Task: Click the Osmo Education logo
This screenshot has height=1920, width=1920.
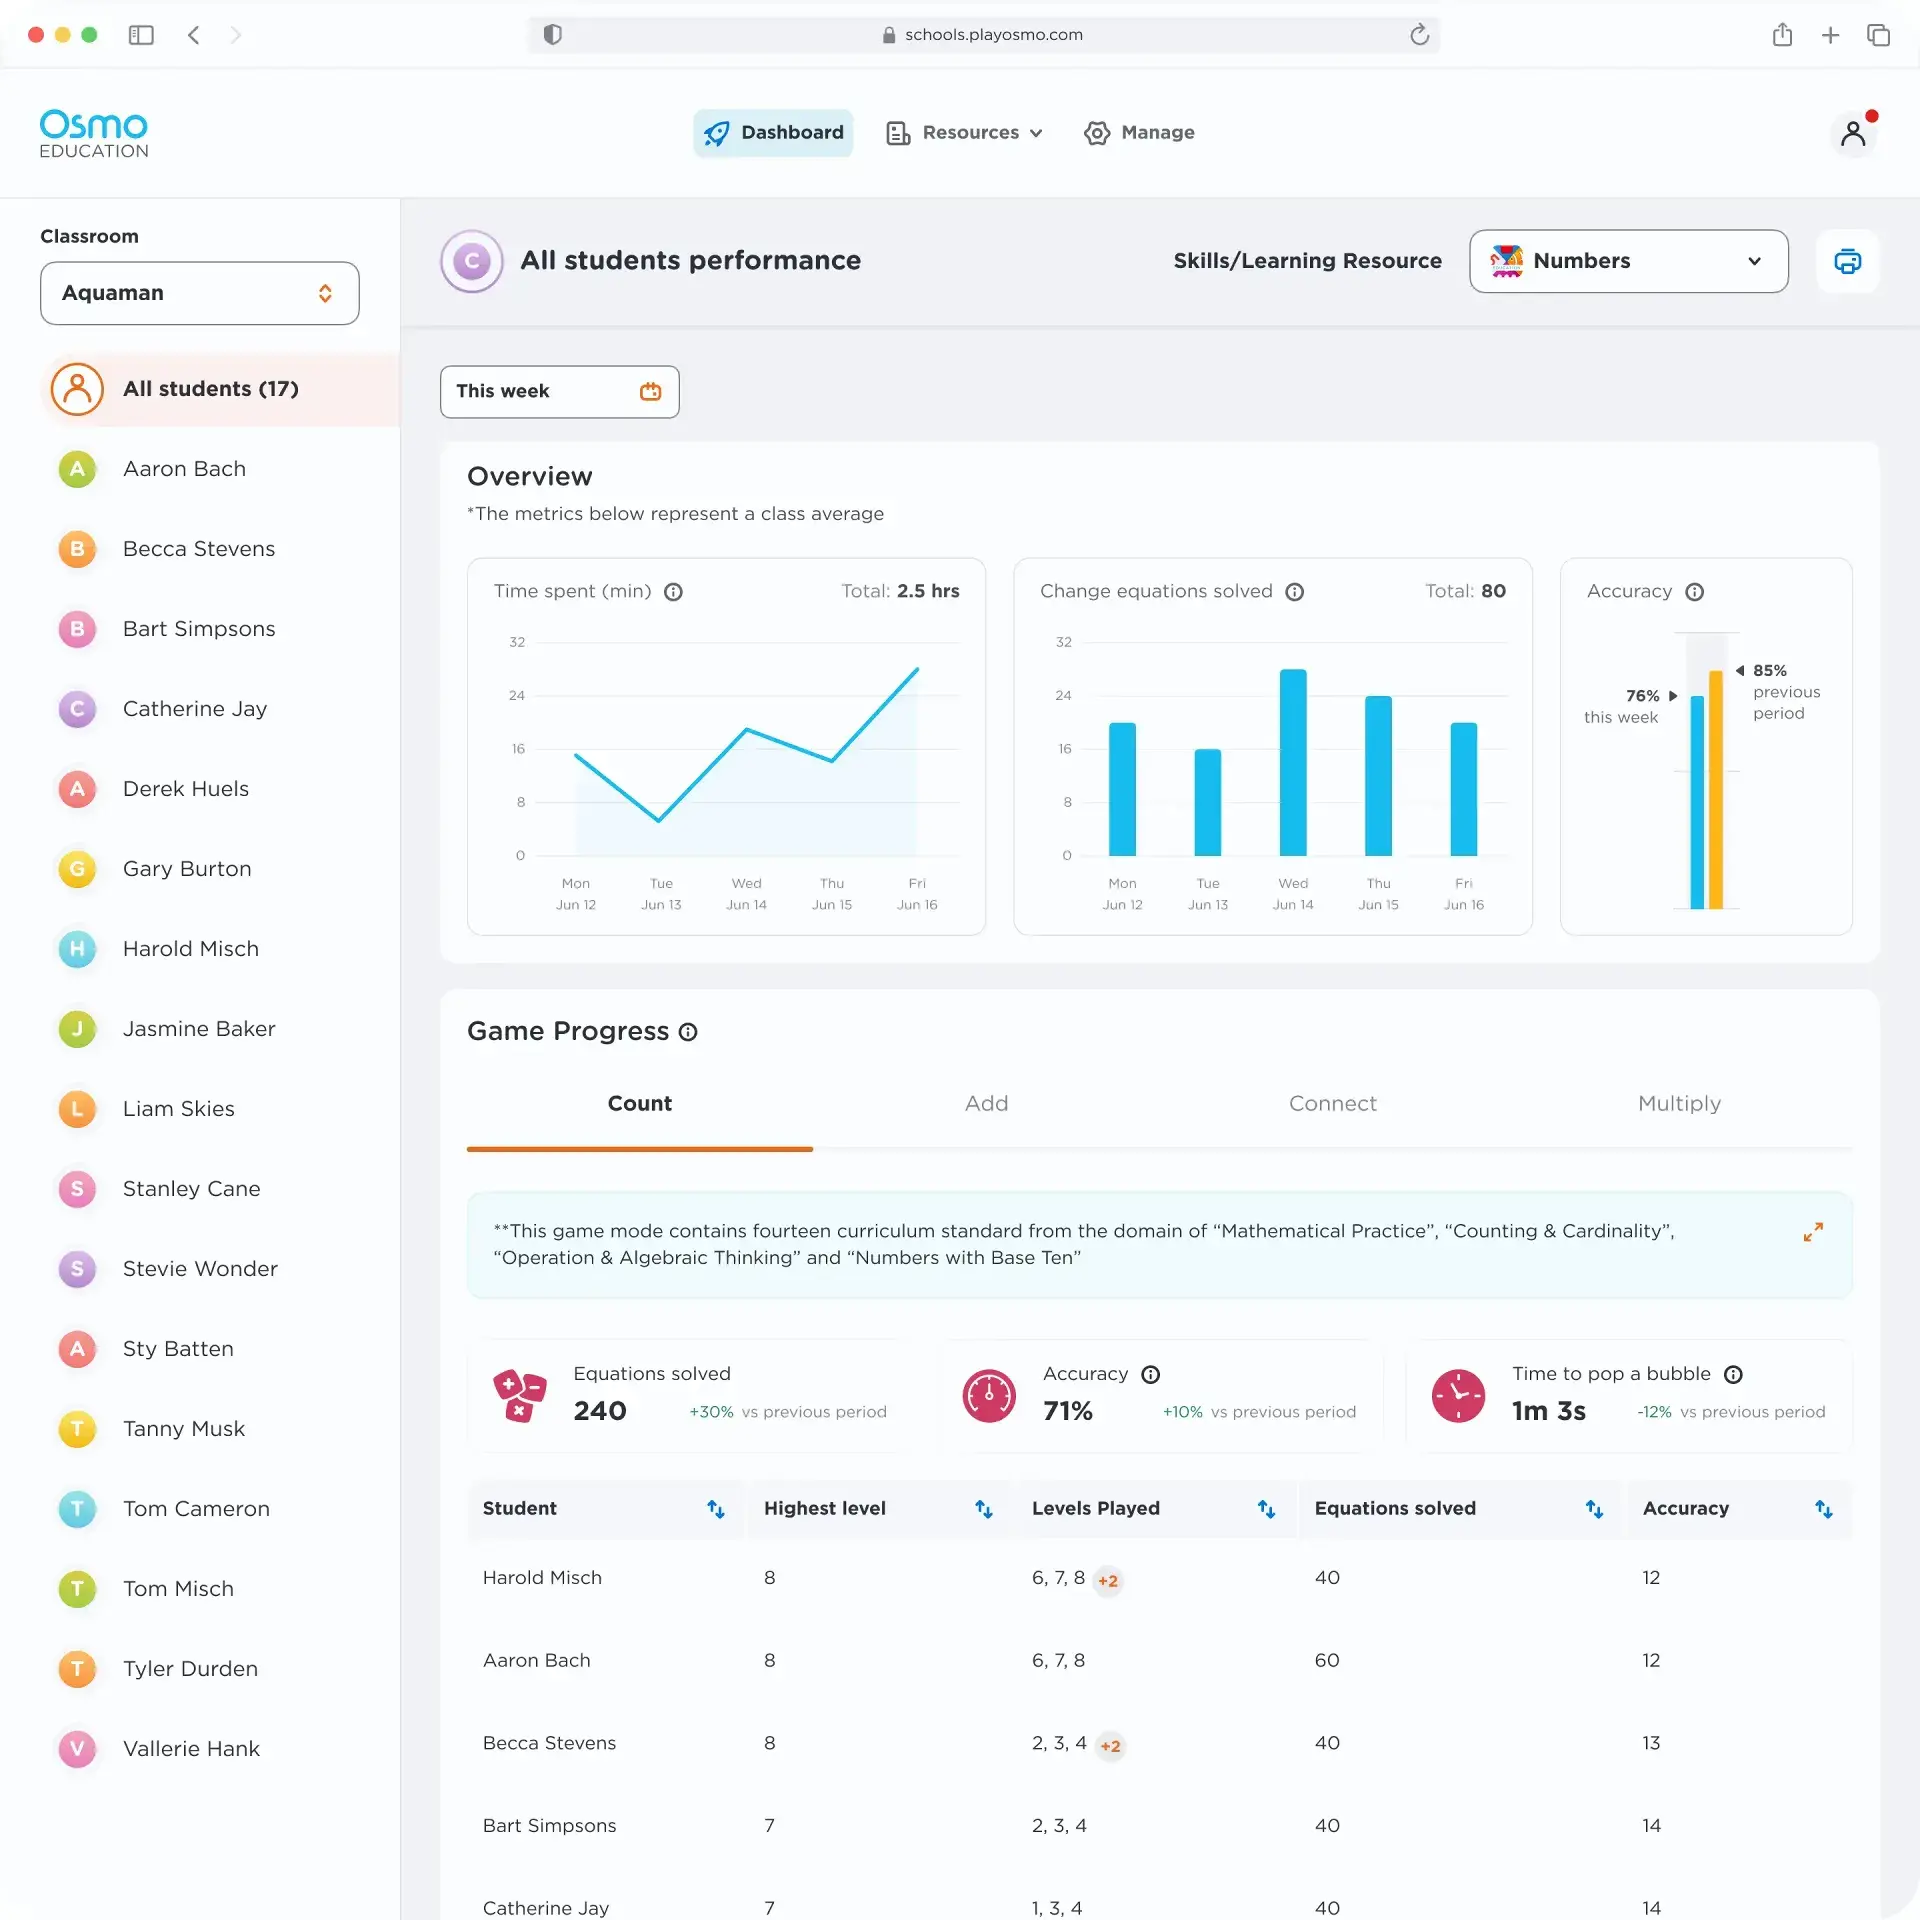Action: (x=93, y=133)
